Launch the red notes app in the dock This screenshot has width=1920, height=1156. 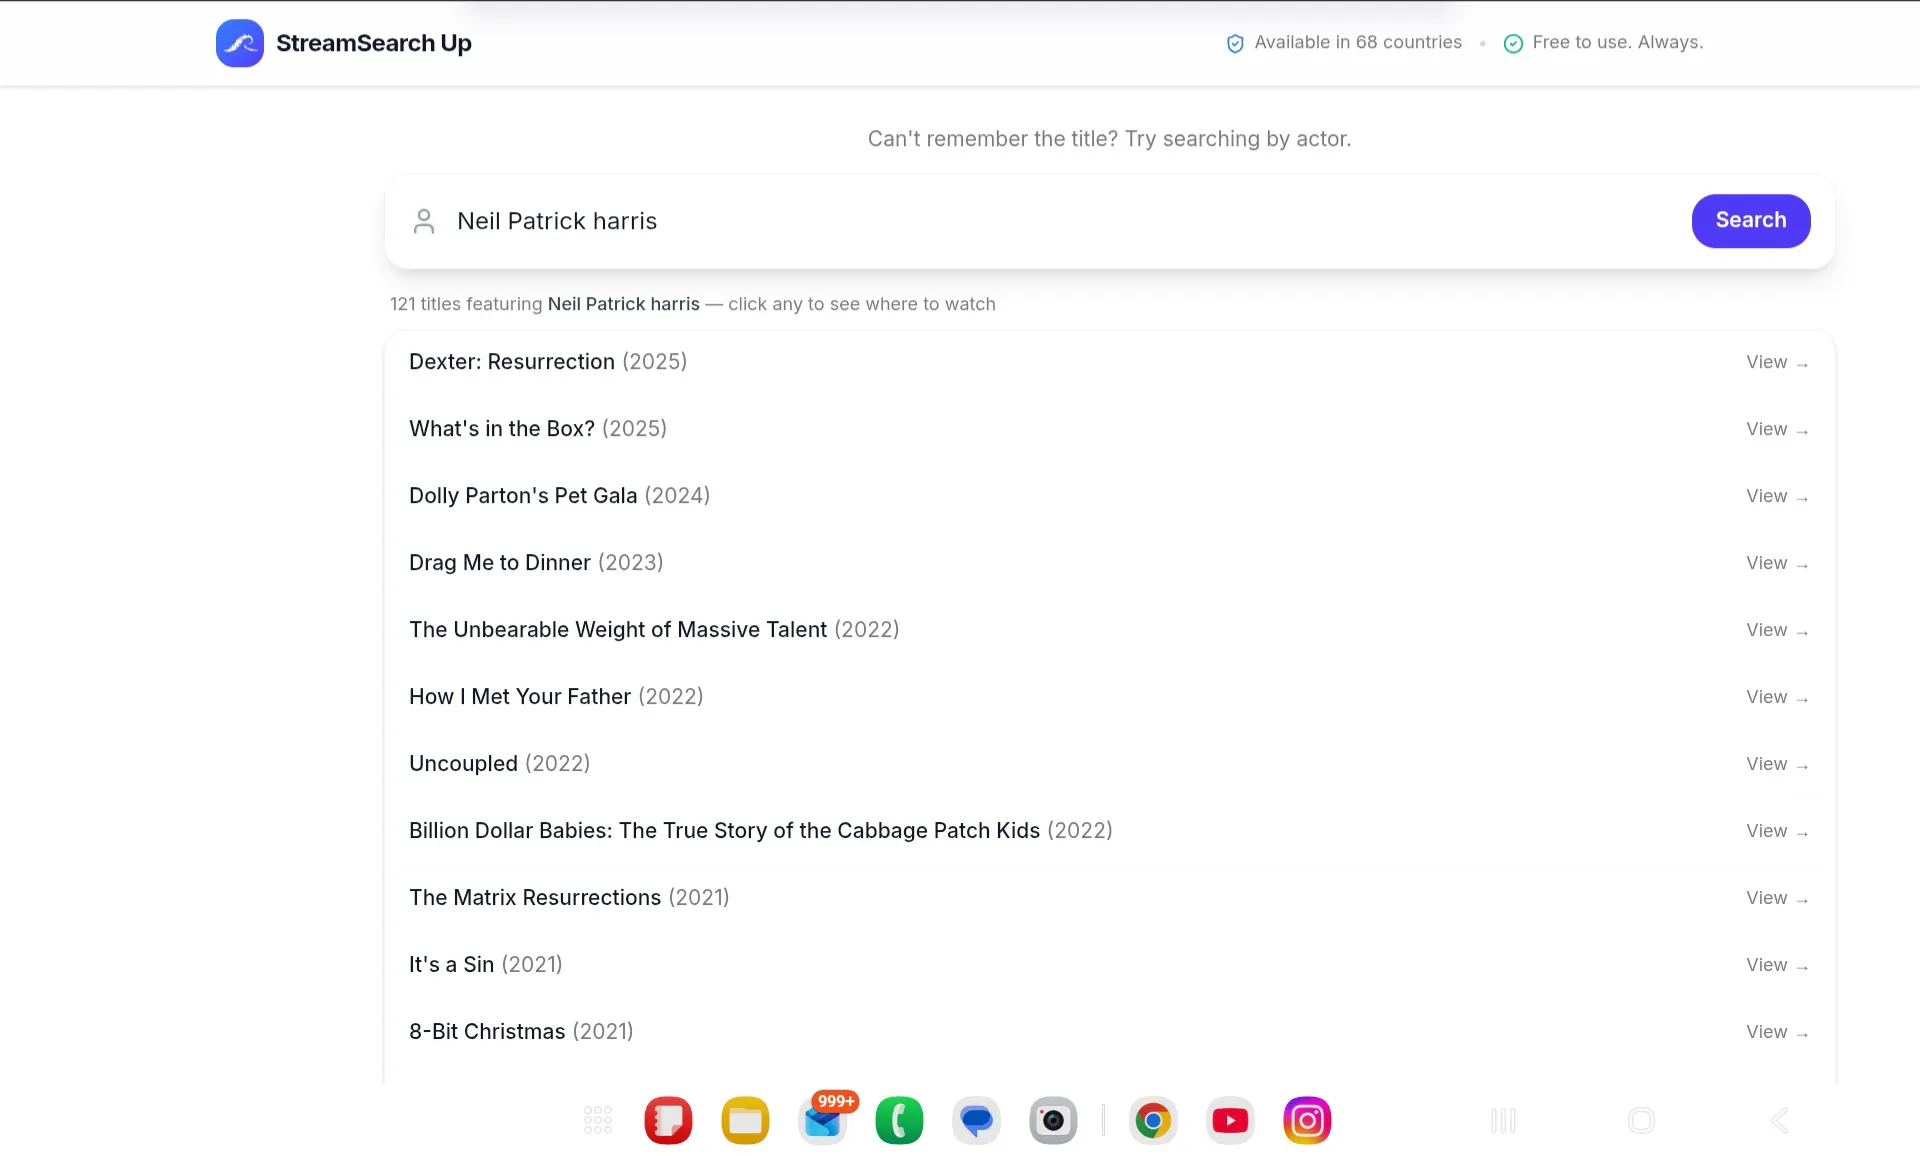668,1120
